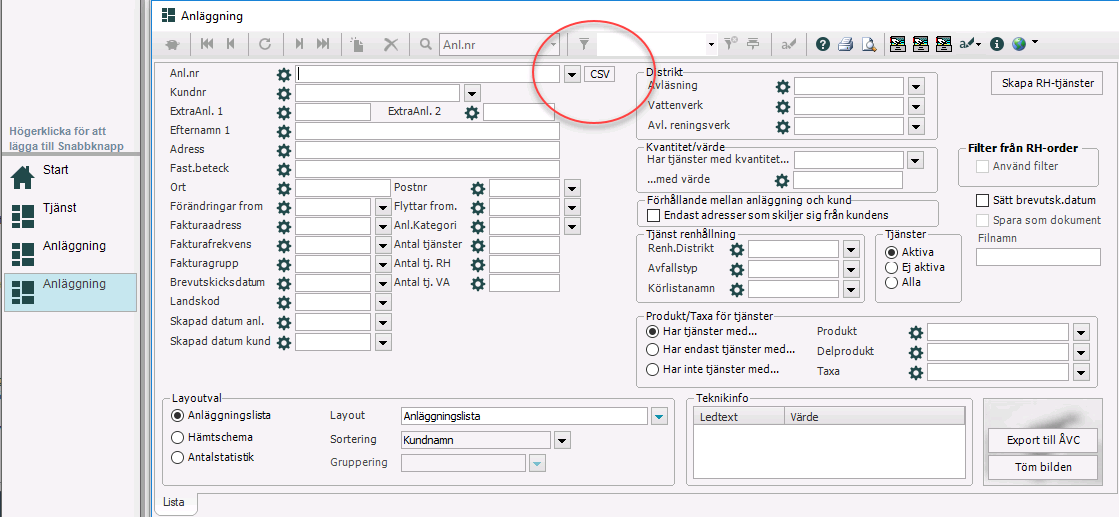Image resolution: width=1119 pixels, height=517 pixels.
Task: Choose the Hämtschema layout option
Action: point(178,437)
